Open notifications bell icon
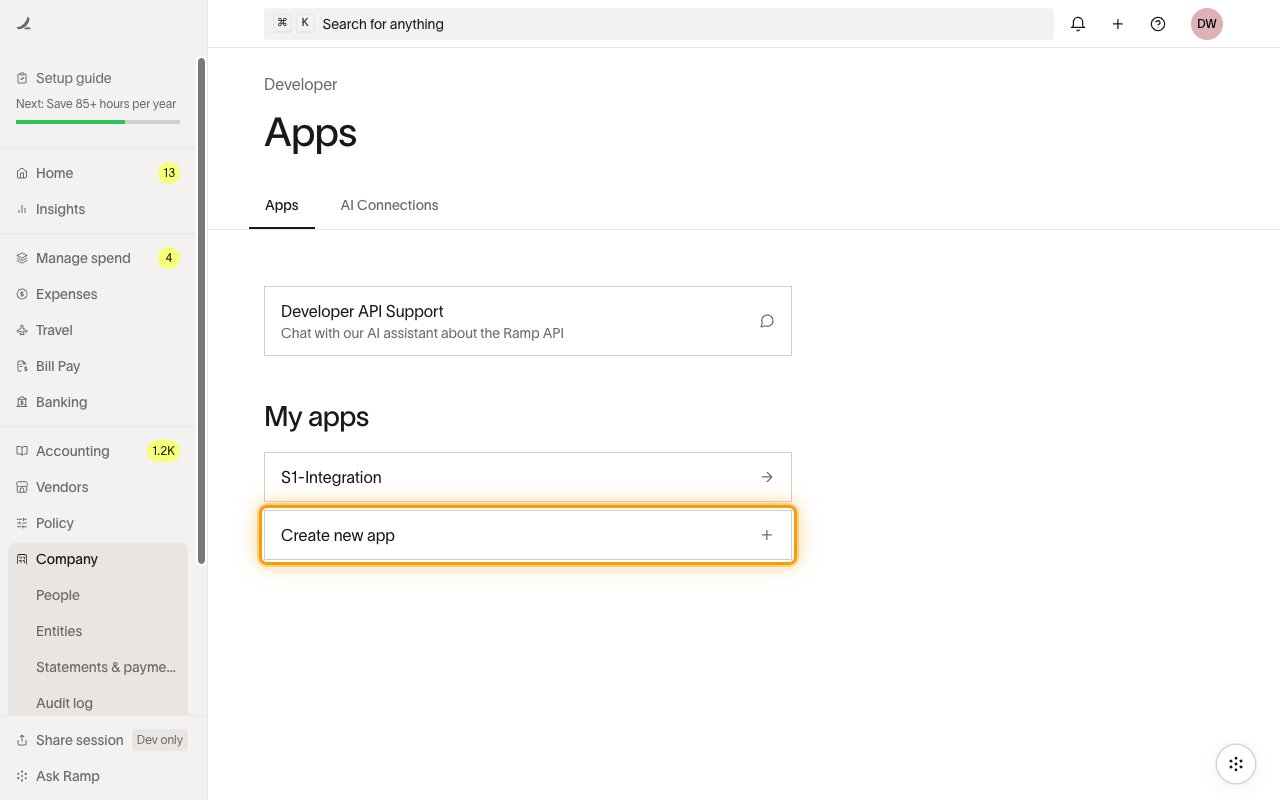1280x800 pixels. [1078, 24]
